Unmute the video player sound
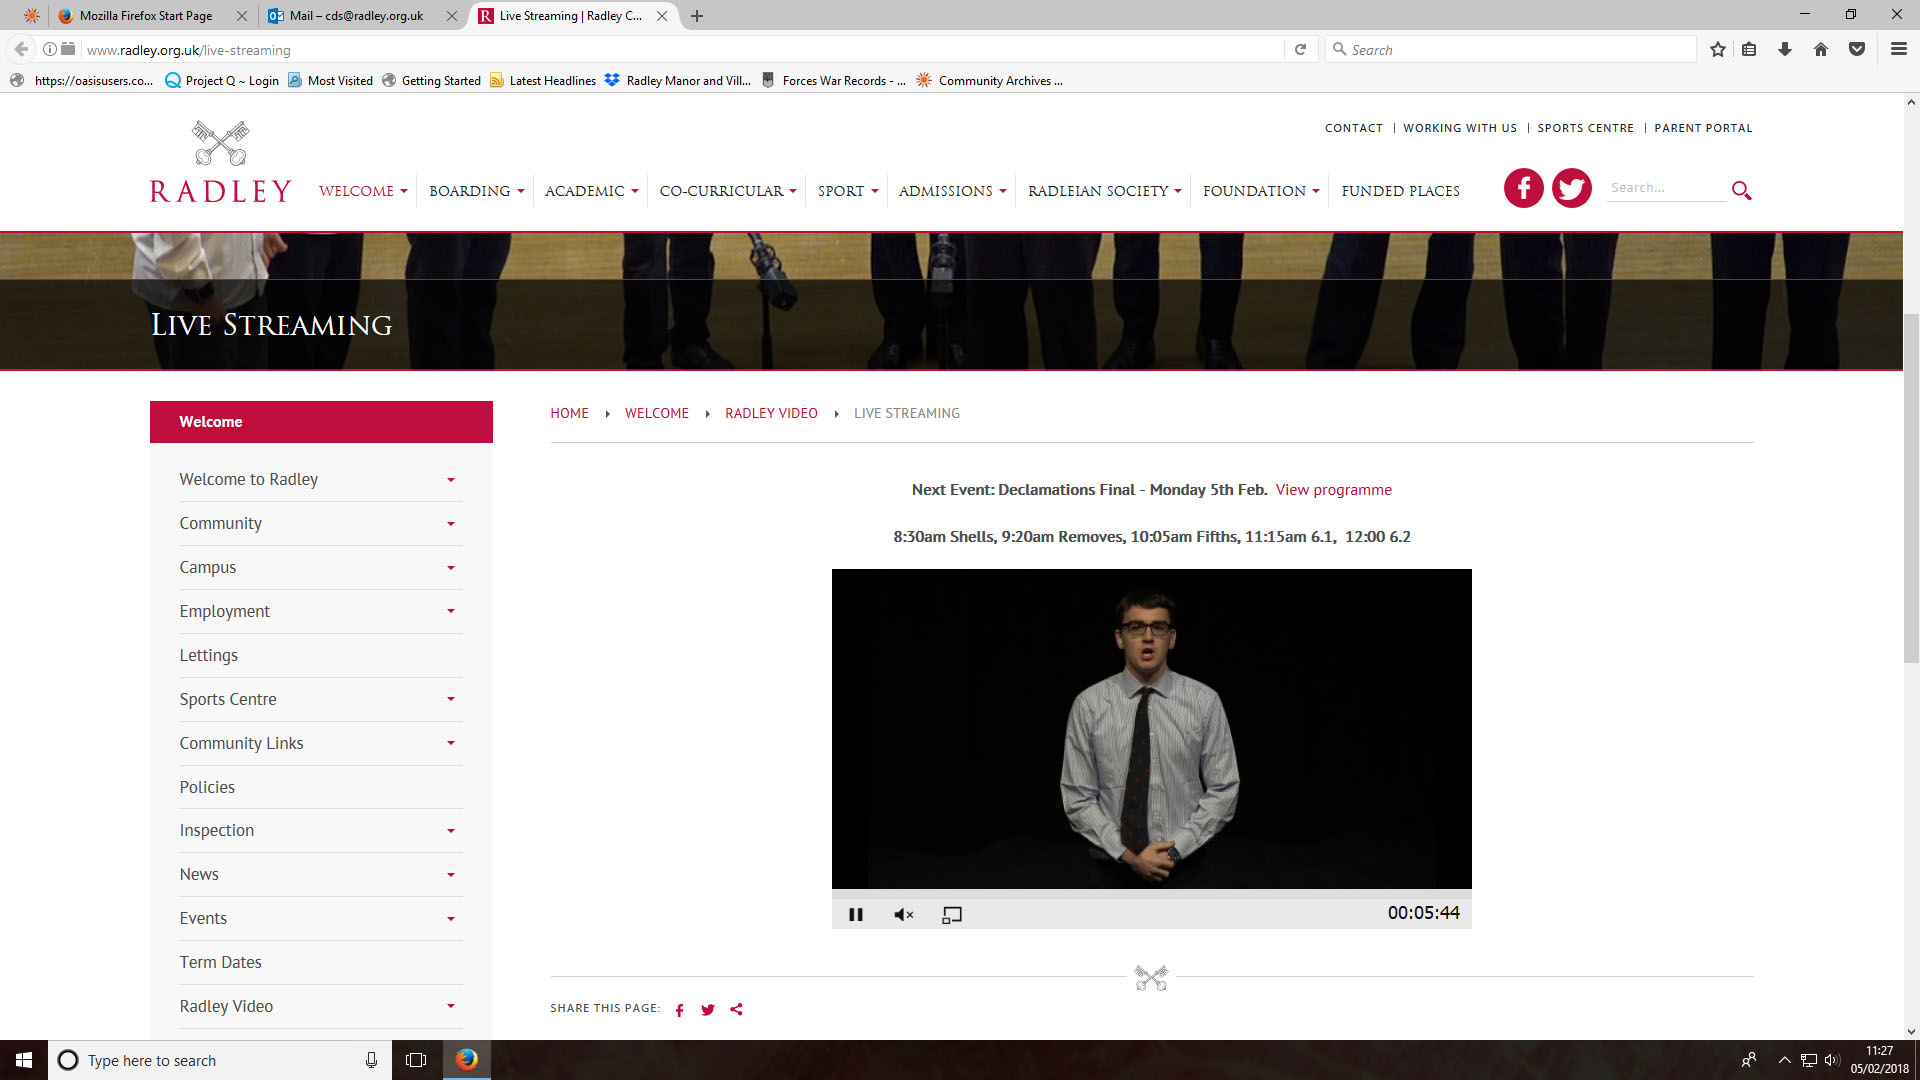The height and width of the screenshot is (1080, 1920). click(x=903, y=914)
